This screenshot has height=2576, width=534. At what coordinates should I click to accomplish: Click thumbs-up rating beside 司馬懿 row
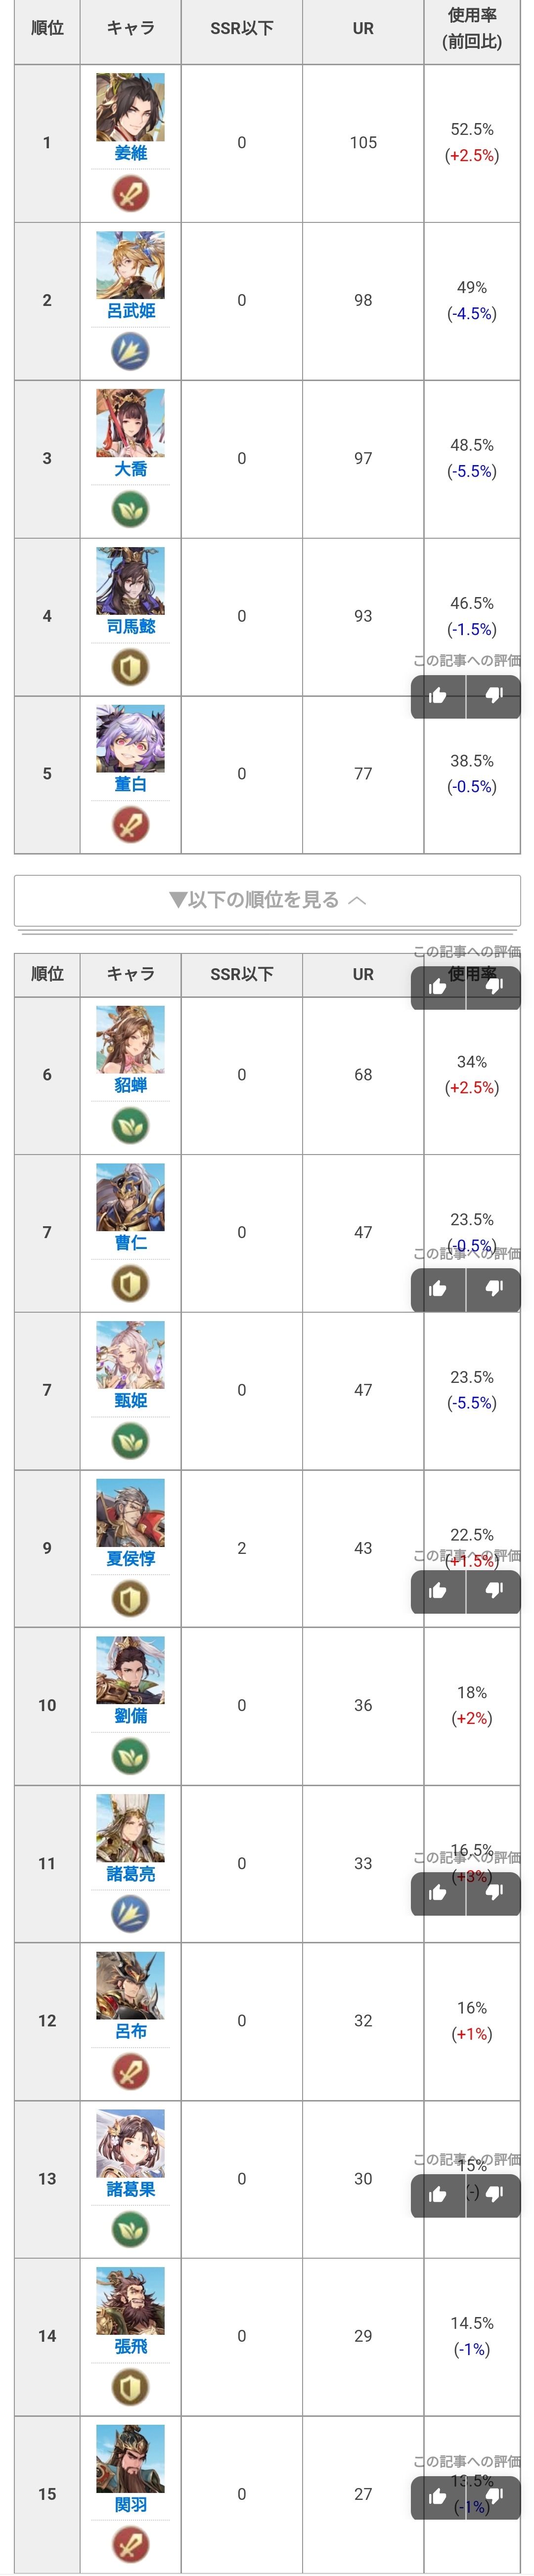tap(438, 696)
